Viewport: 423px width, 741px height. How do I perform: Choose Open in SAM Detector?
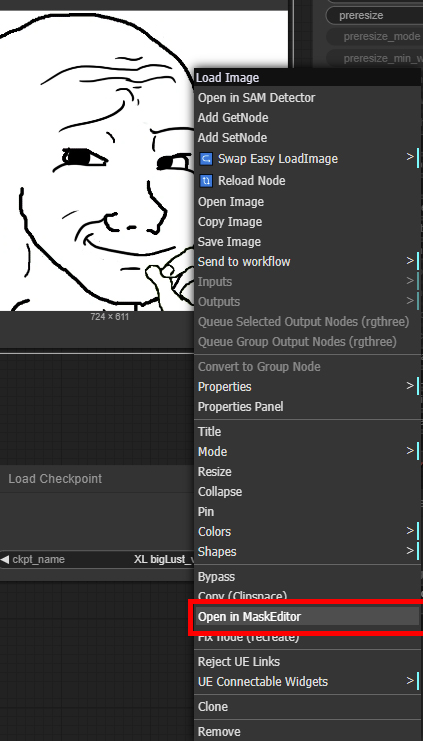coord(307,98)
